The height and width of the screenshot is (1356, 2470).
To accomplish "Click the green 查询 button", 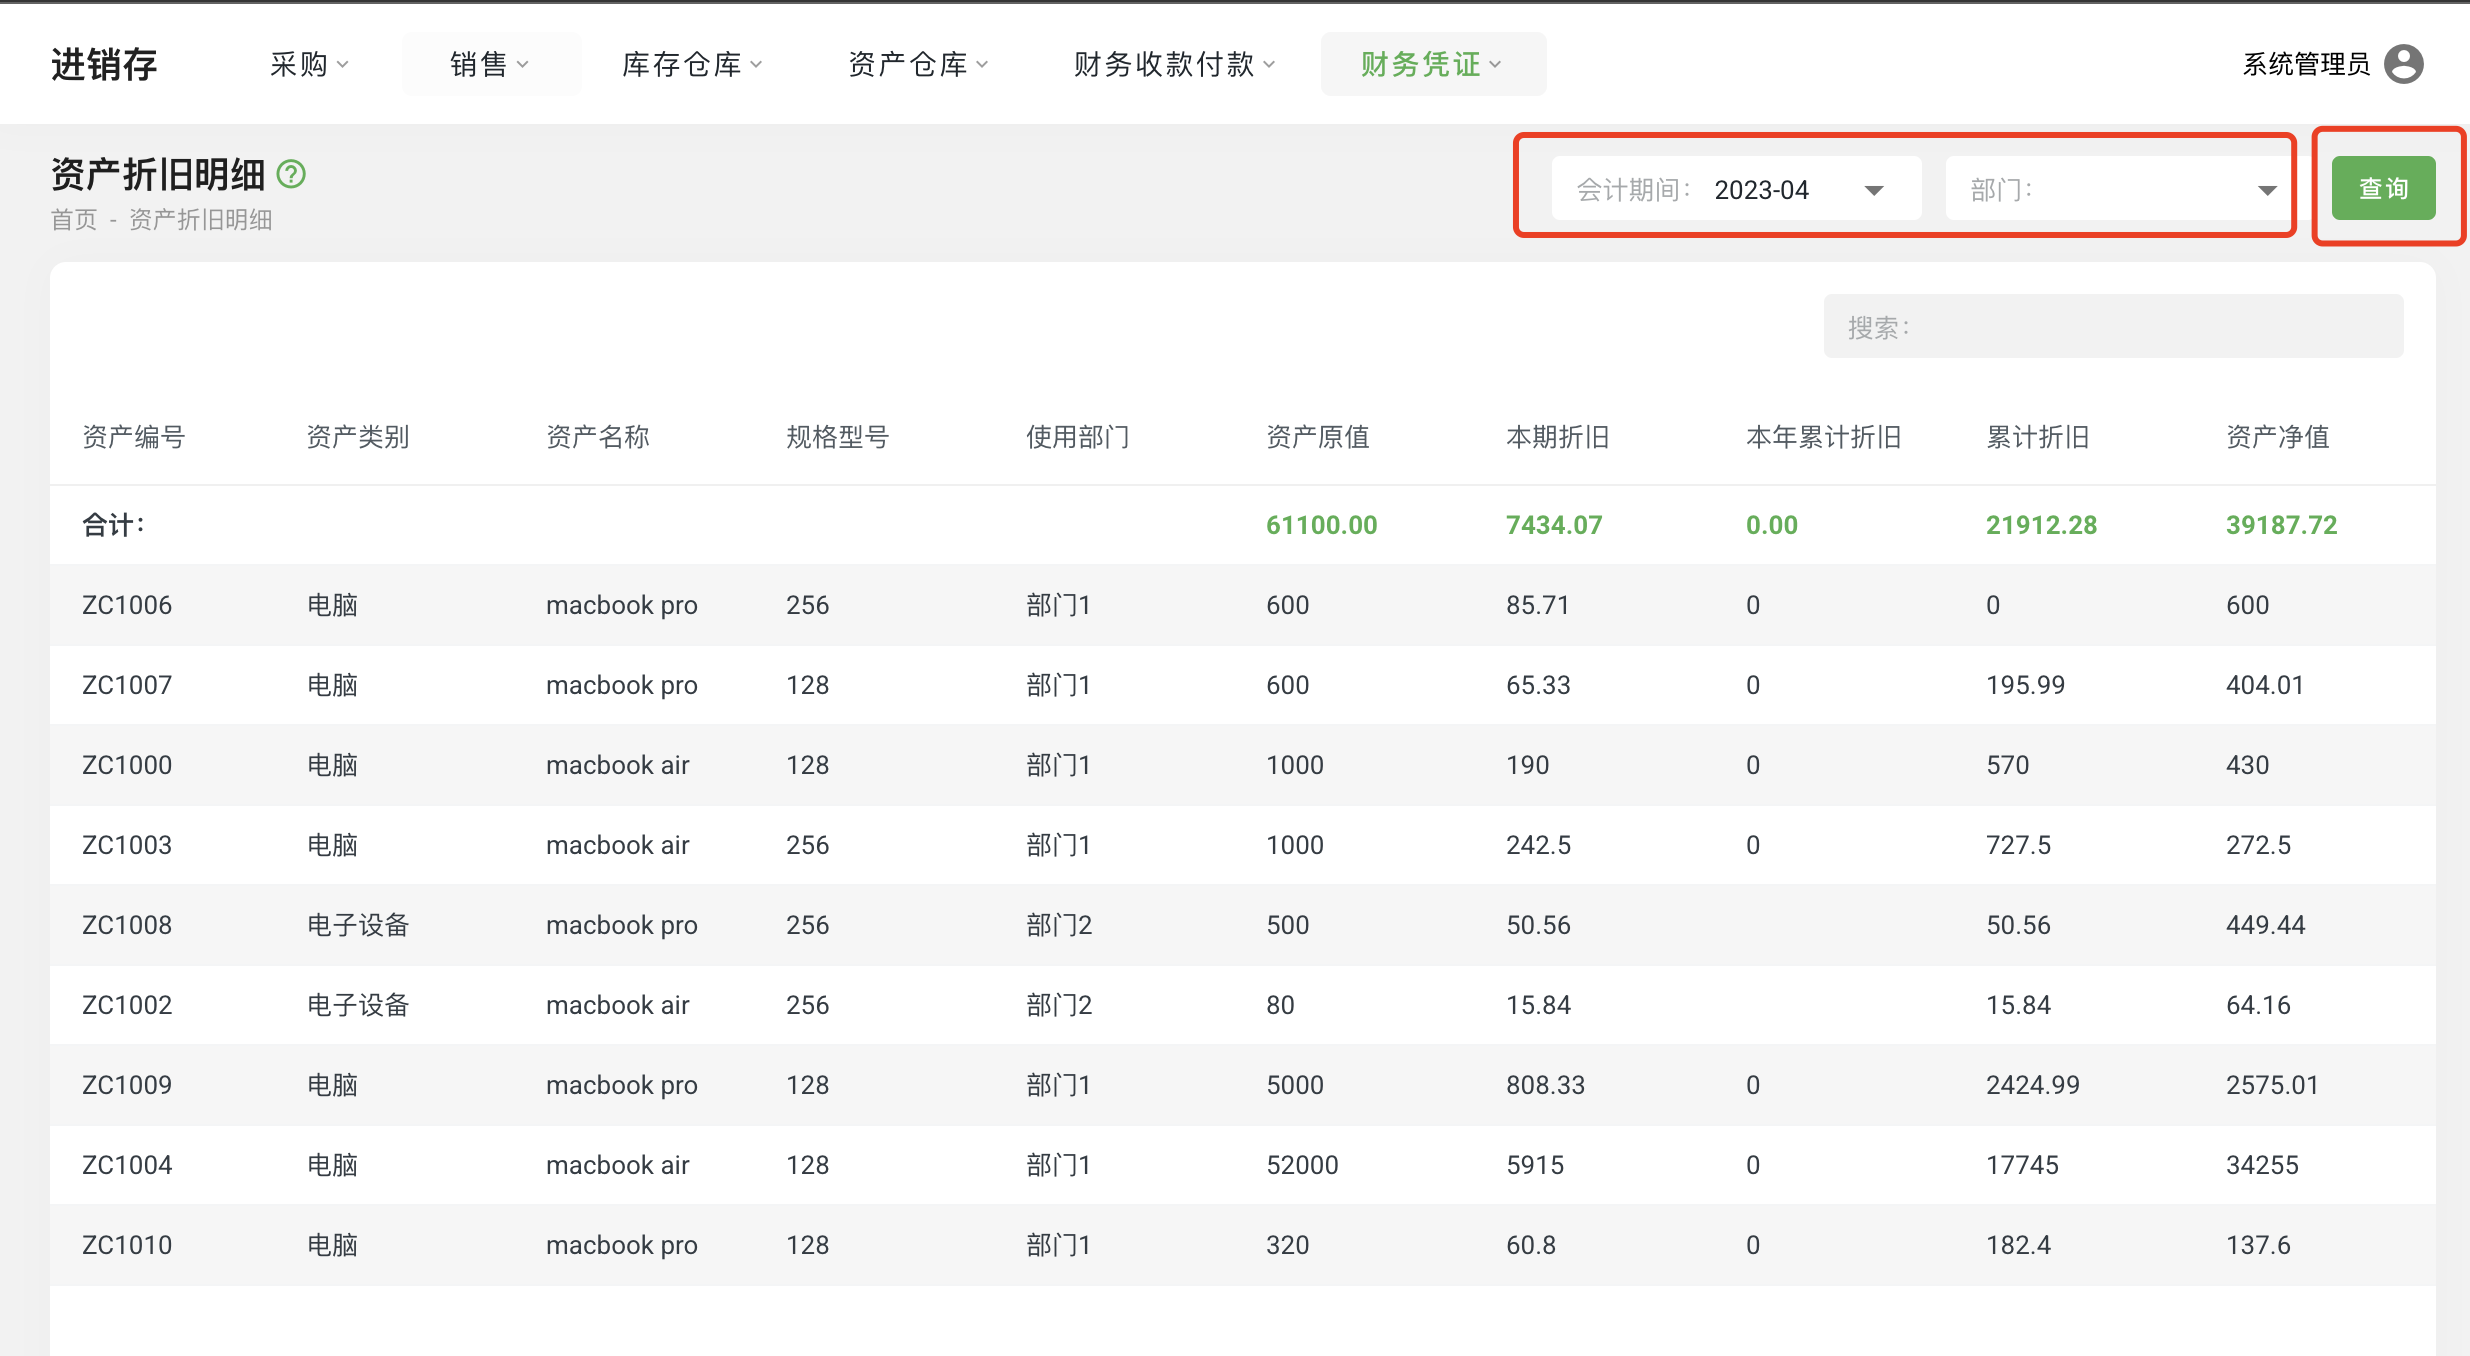I will click(x=2383, y=188).
